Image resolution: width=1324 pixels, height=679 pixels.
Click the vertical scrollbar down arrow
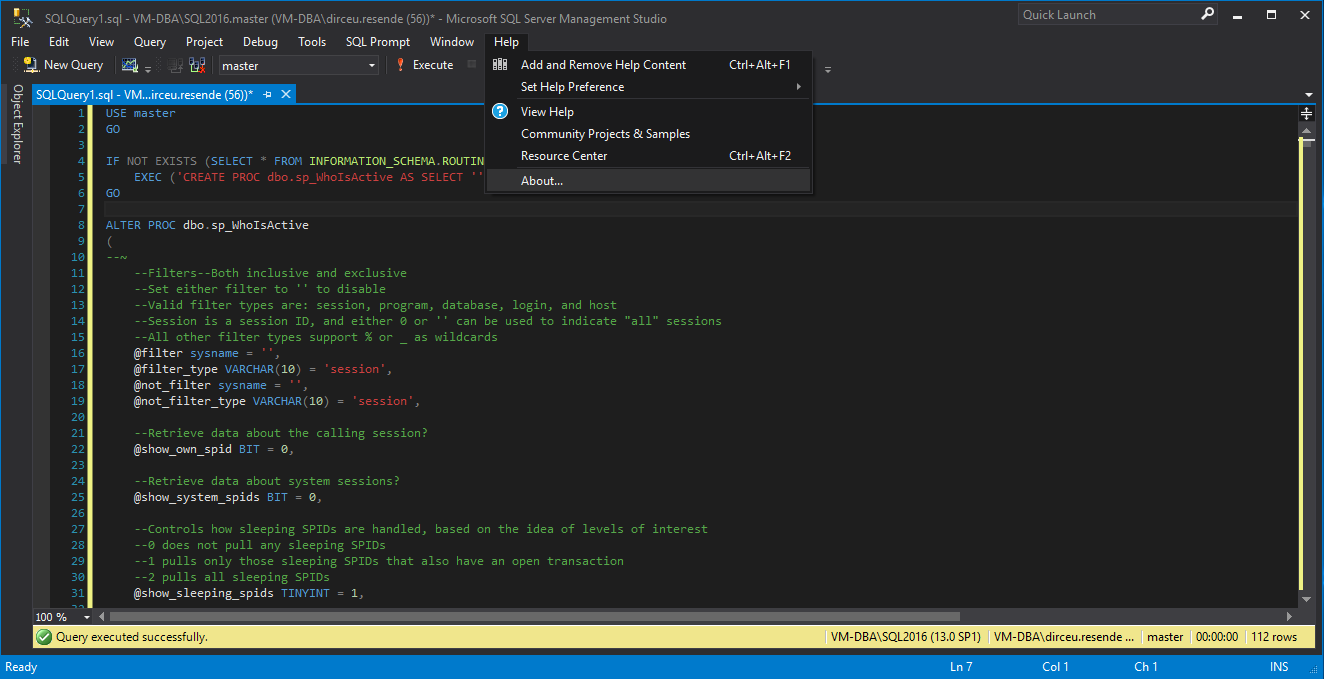[x=1306, y=599]
